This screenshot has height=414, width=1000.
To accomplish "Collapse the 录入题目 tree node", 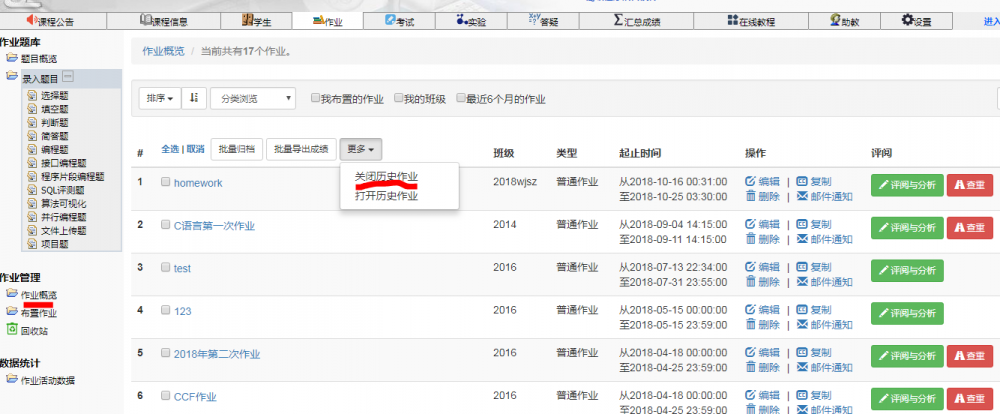I will coord(68,78).
